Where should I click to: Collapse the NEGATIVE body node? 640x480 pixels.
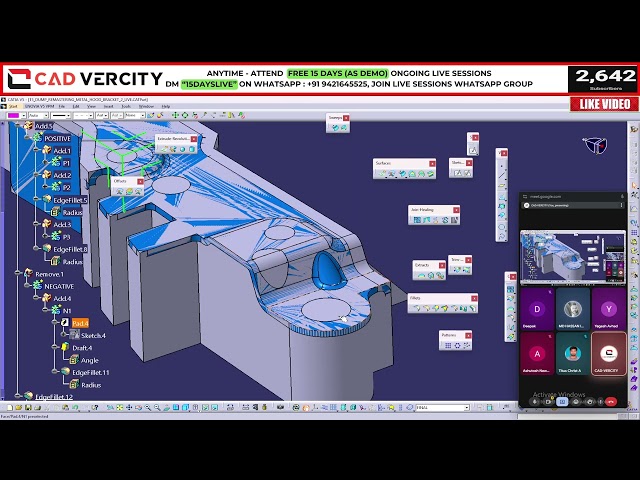[27, 285]
